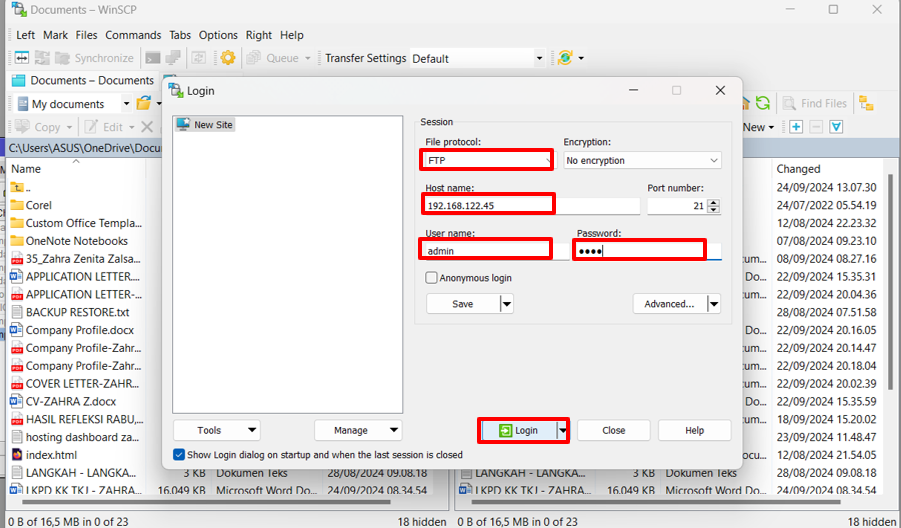Uncheck Show Login dialog on startup option
The image size is (901, 528).
179,454
